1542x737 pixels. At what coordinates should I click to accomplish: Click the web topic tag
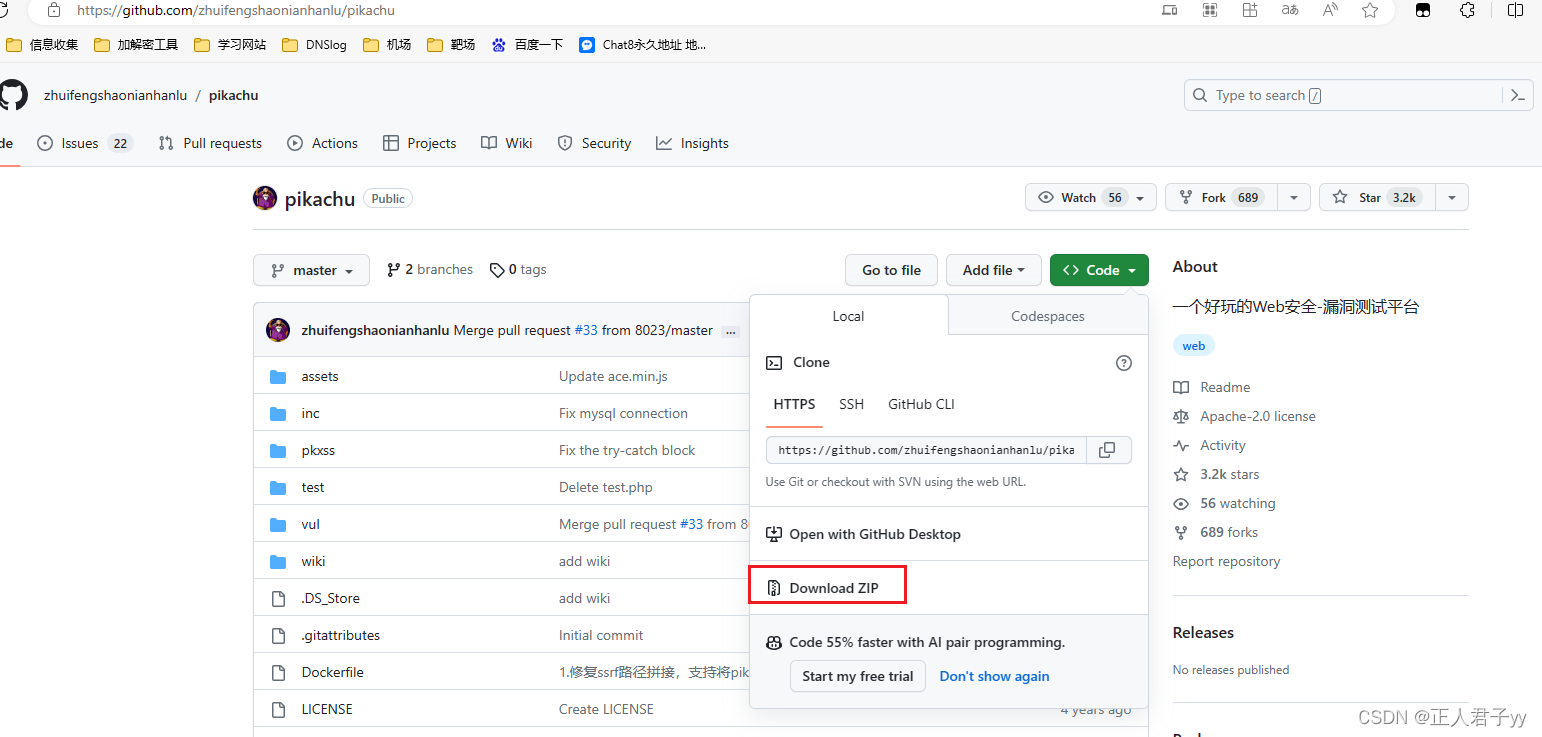(1194, 346)
